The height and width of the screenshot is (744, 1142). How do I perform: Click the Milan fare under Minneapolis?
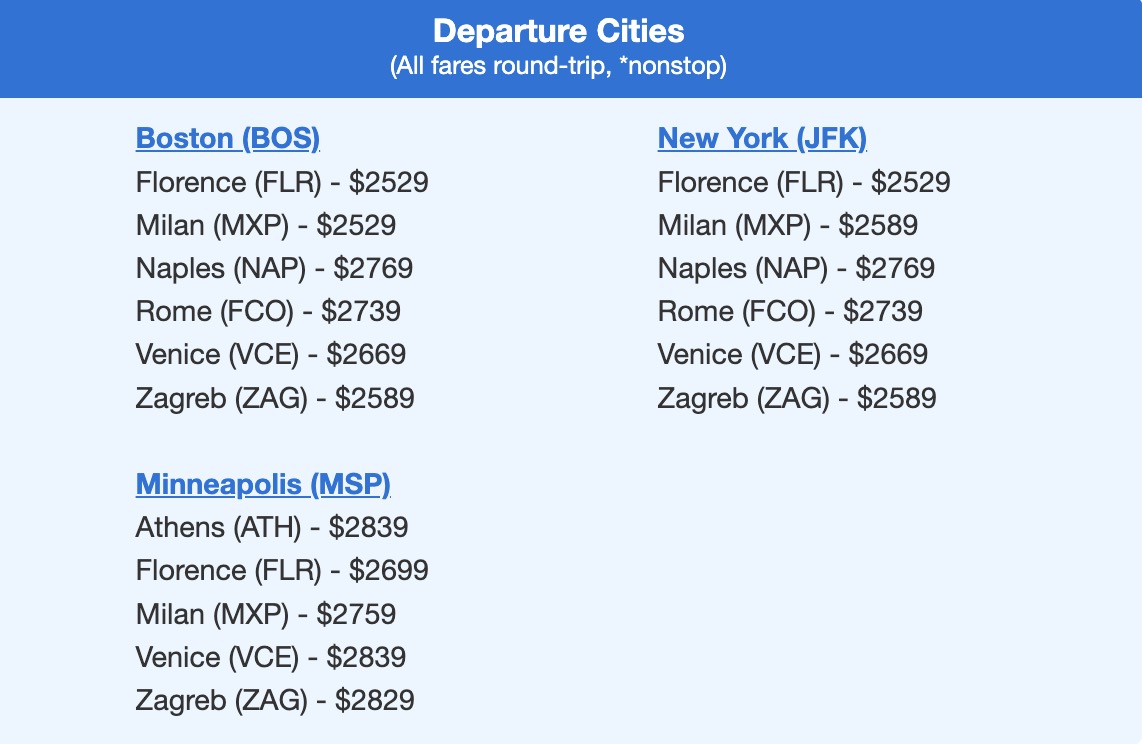(x=266, y=613)
